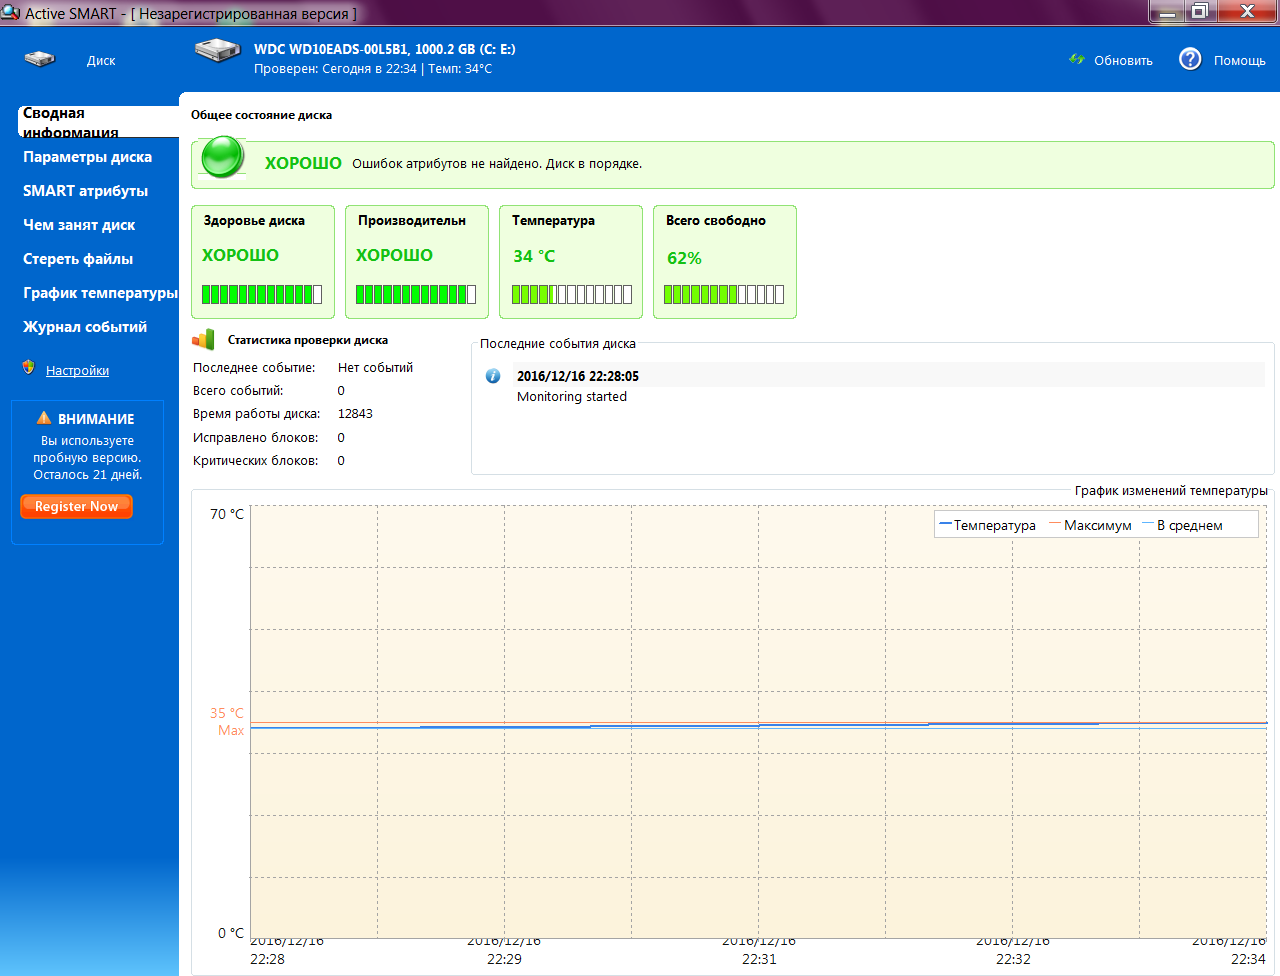Viewport: 1280px width, 976px height.
Task: Click the disk check statistics chart icon
Action: click(x=204, y=340)
